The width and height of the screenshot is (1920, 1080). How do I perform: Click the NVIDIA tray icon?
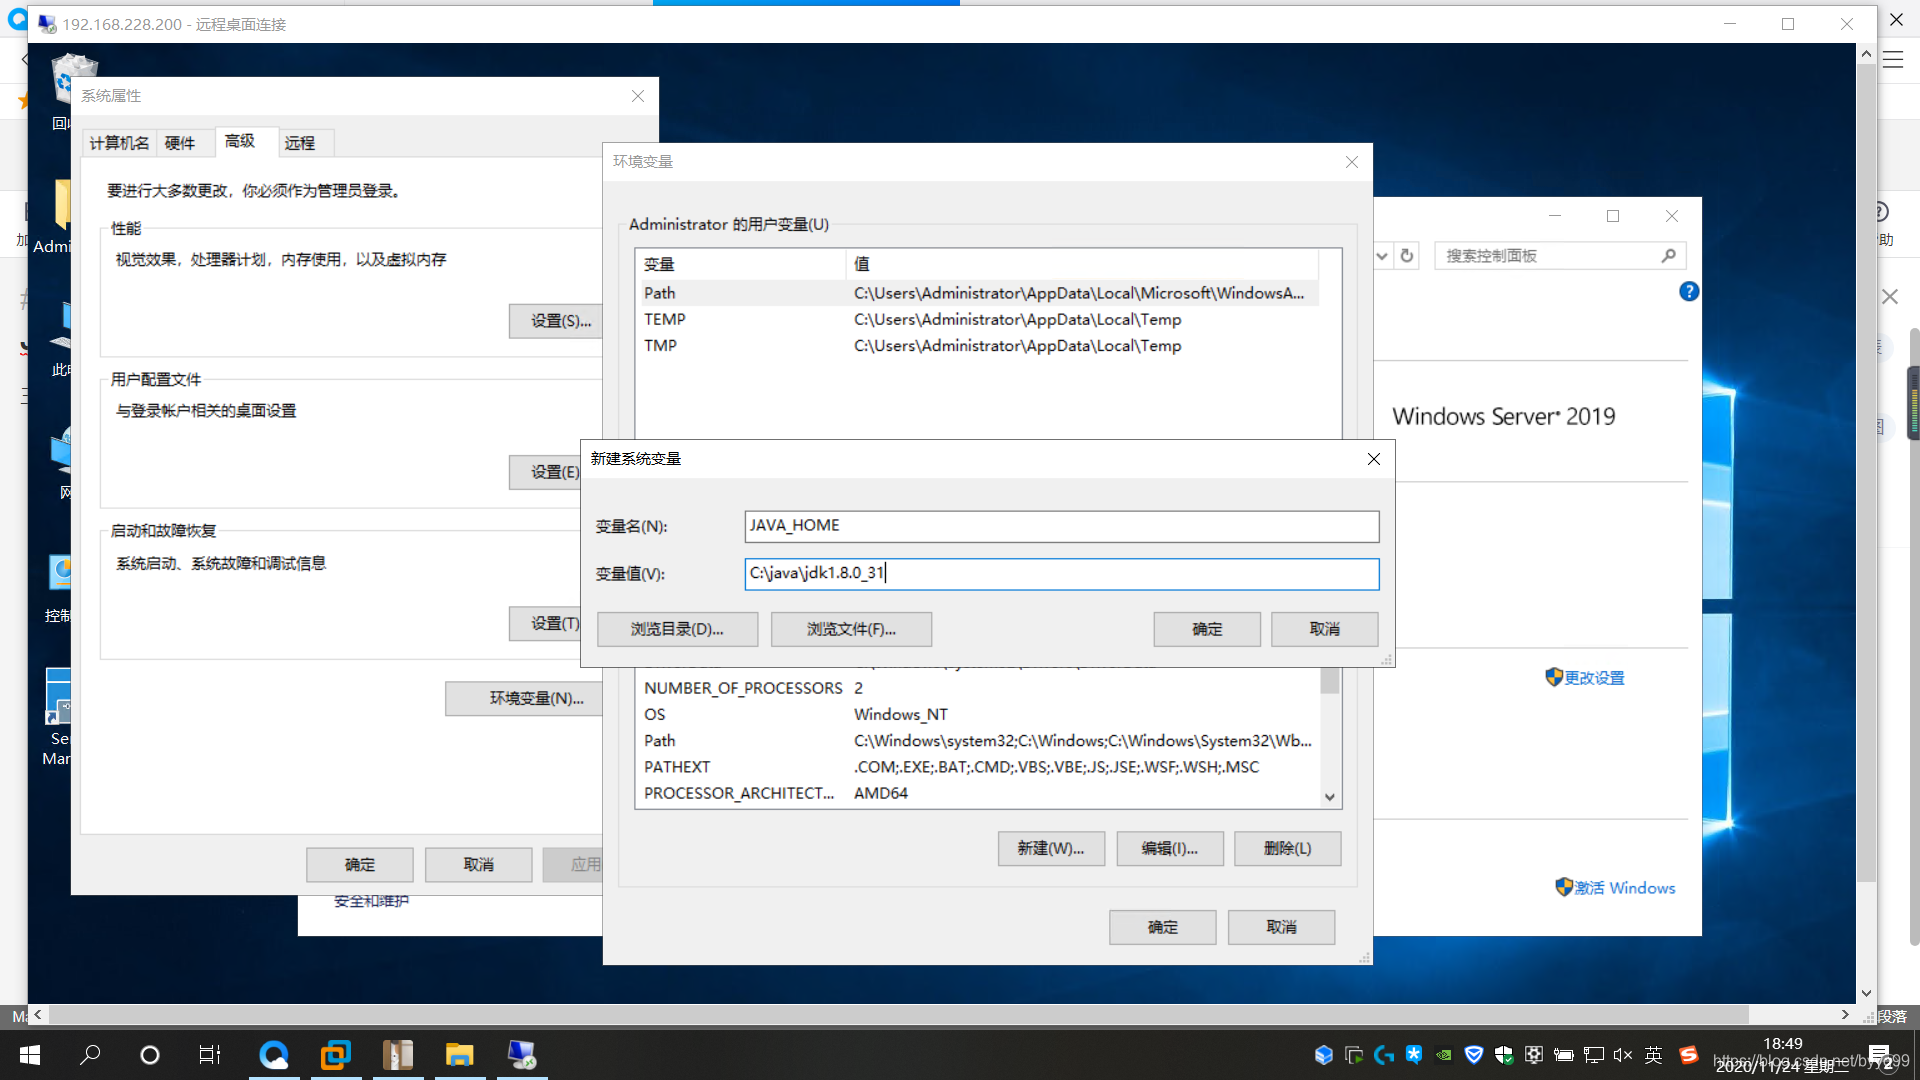click(1444, 1055)
